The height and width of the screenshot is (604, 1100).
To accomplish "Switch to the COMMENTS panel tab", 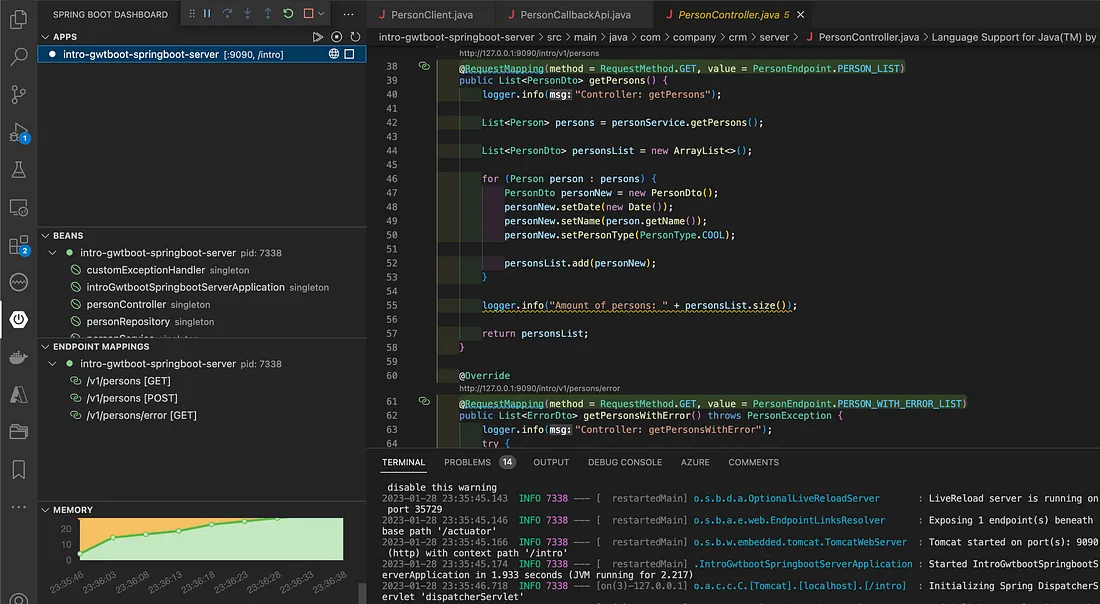I will tap(753, 462).
